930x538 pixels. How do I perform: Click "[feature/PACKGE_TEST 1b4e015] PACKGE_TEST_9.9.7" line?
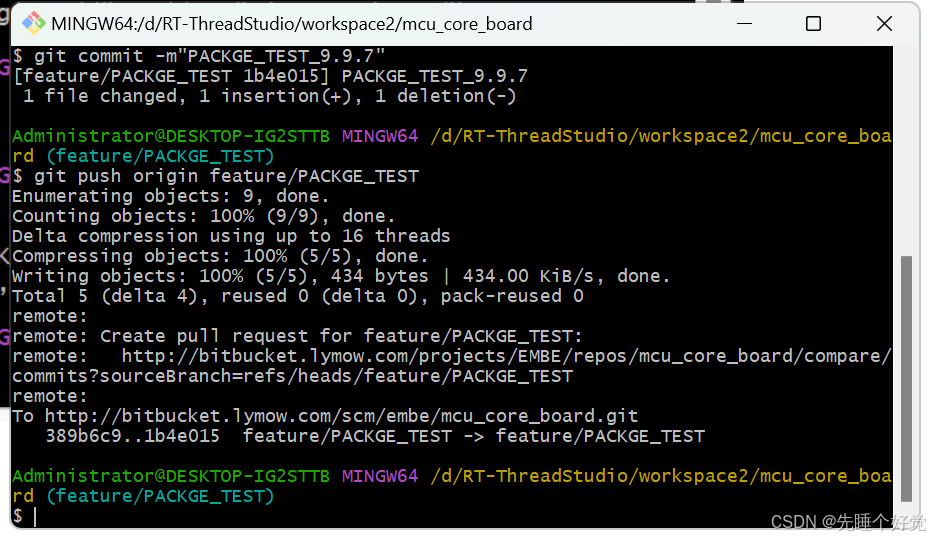pyautogui.click(x=270, y=76)
